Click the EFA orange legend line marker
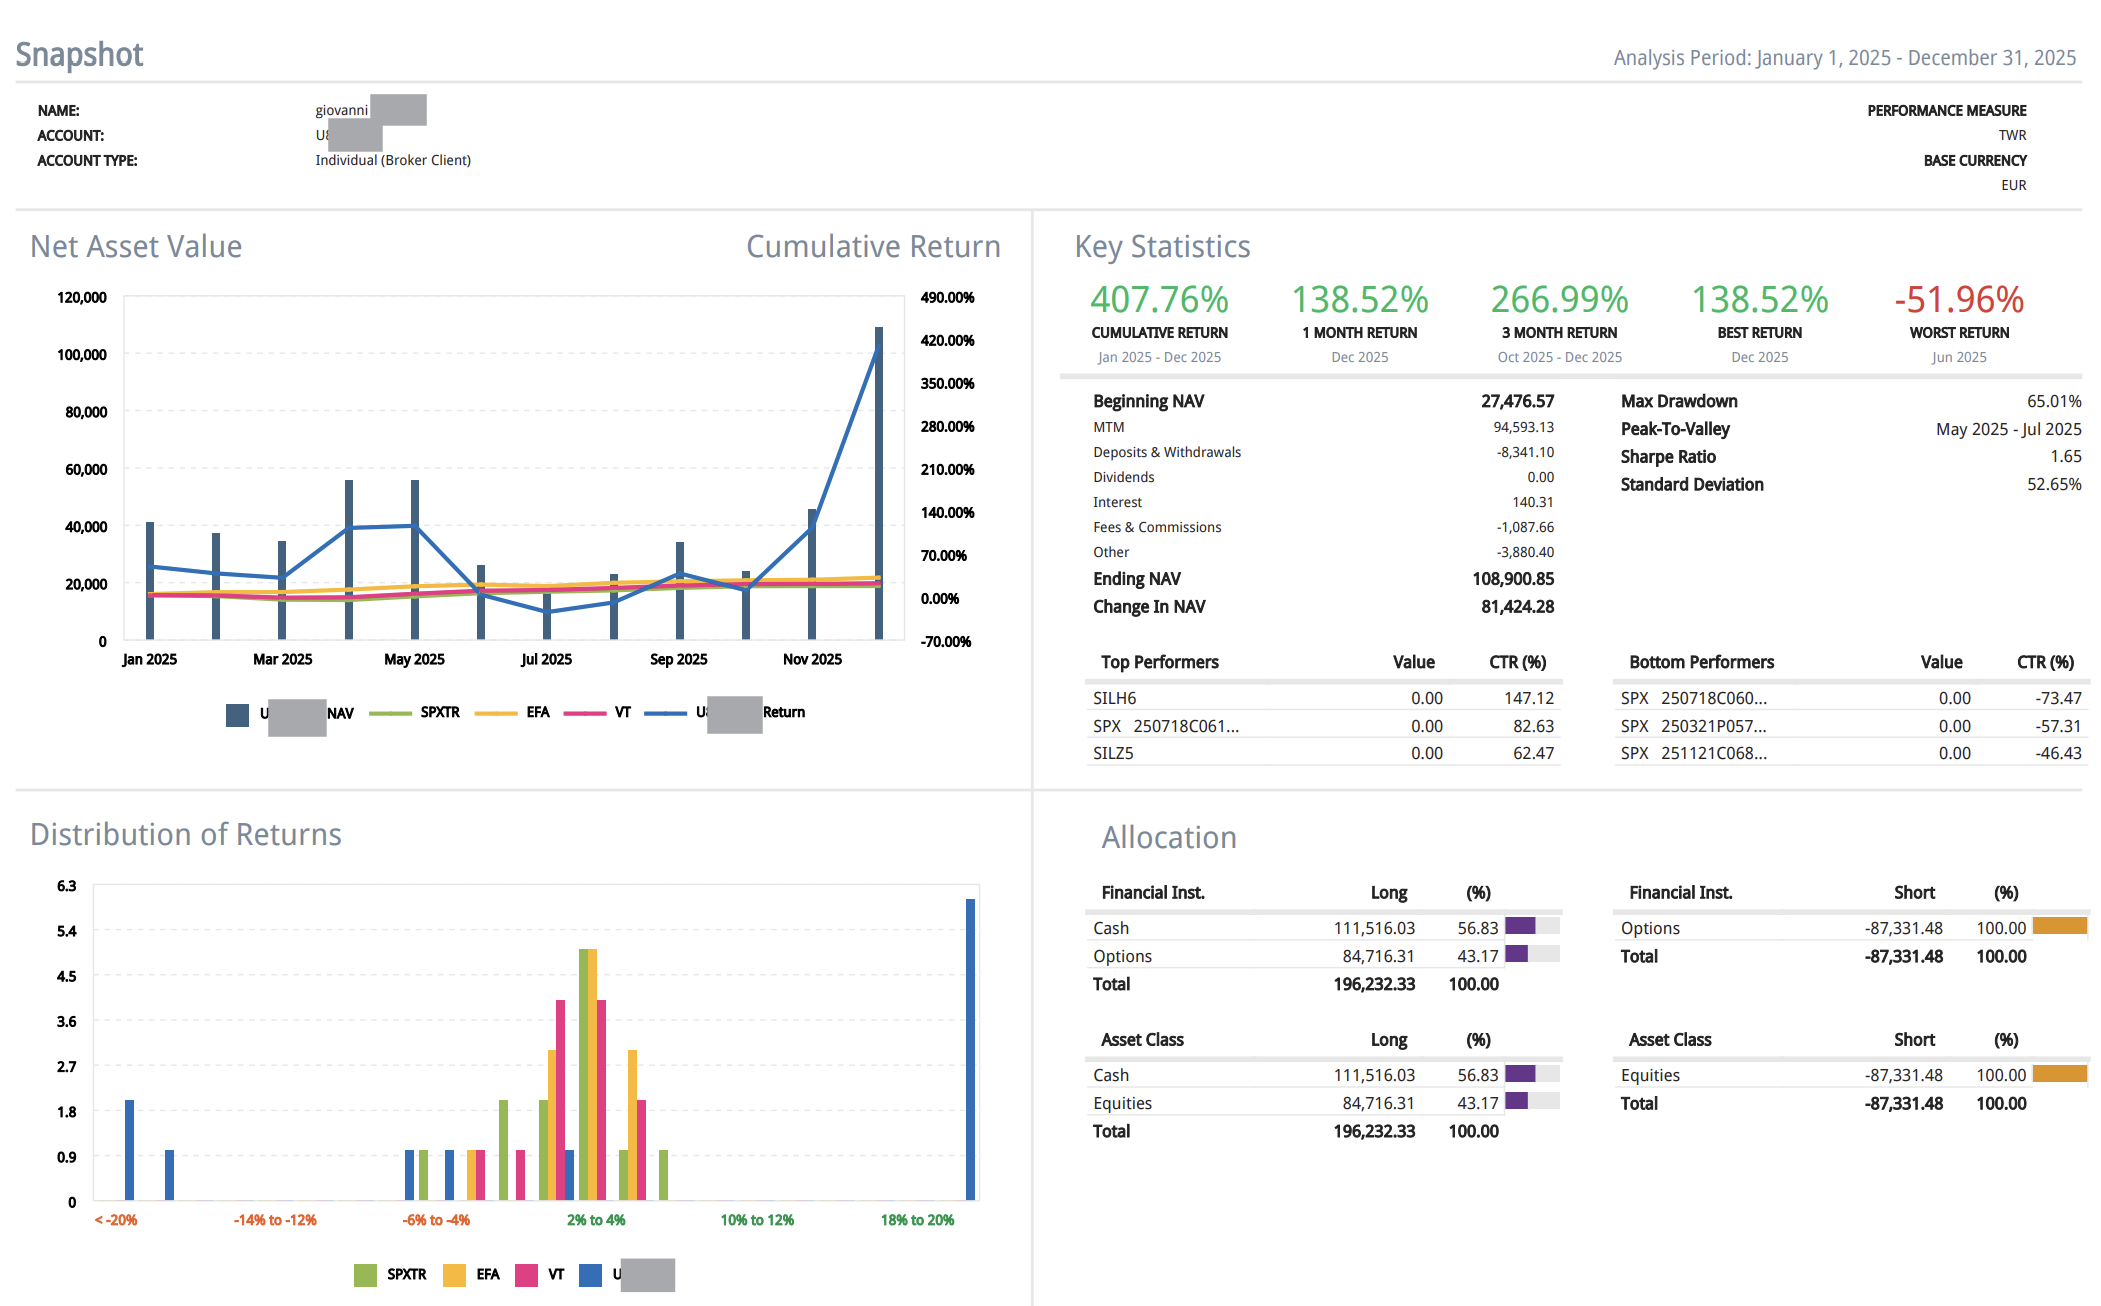The width and height of the screenshot is (2101, 1306). 496,713
